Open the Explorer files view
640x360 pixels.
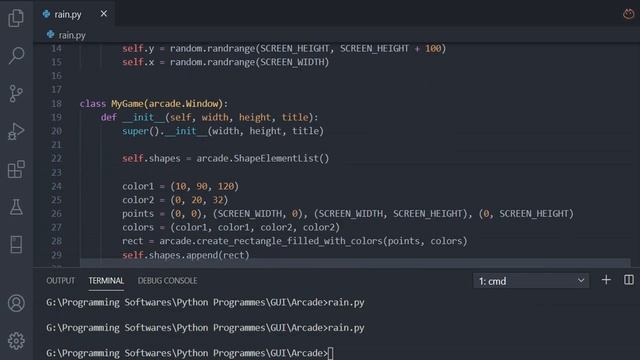[16, 18]
